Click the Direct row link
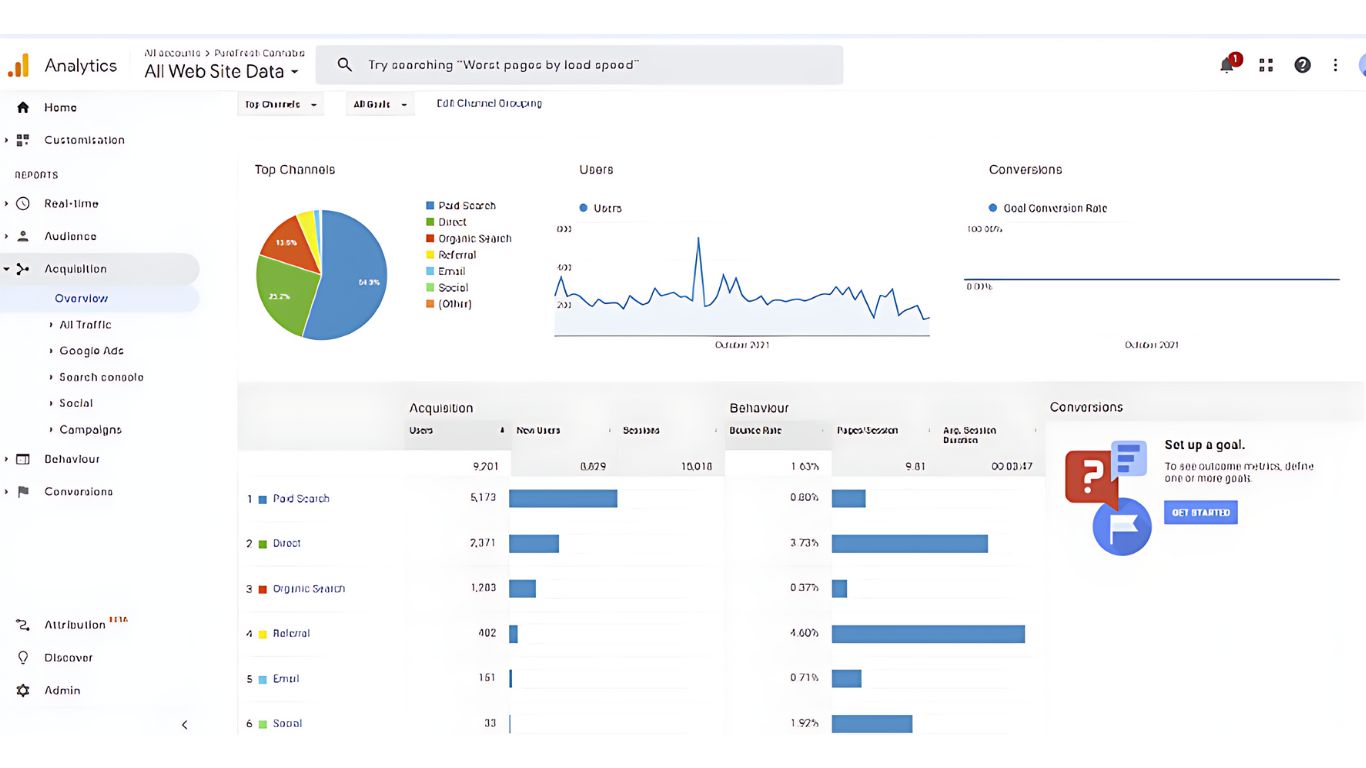 click(287, 543)
